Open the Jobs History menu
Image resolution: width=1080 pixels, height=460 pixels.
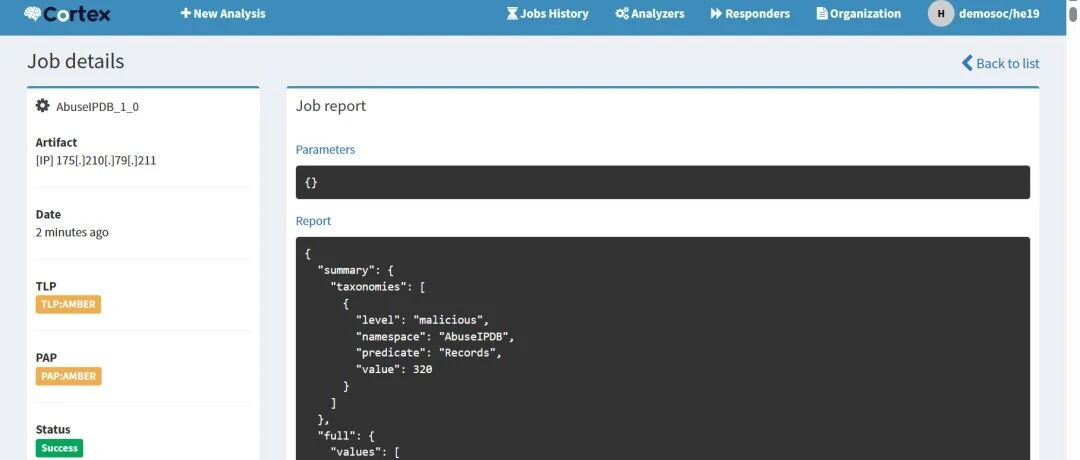(548, 14)
